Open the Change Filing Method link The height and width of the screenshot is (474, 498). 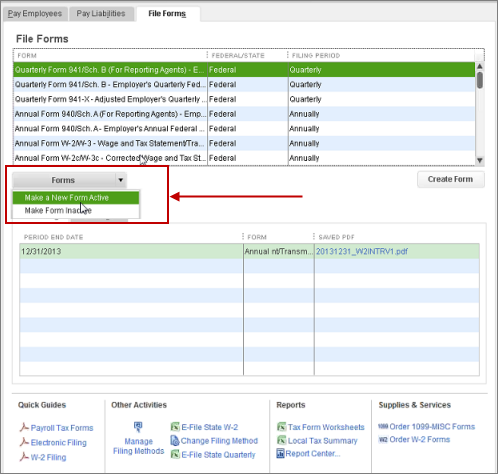pos(219,441)
